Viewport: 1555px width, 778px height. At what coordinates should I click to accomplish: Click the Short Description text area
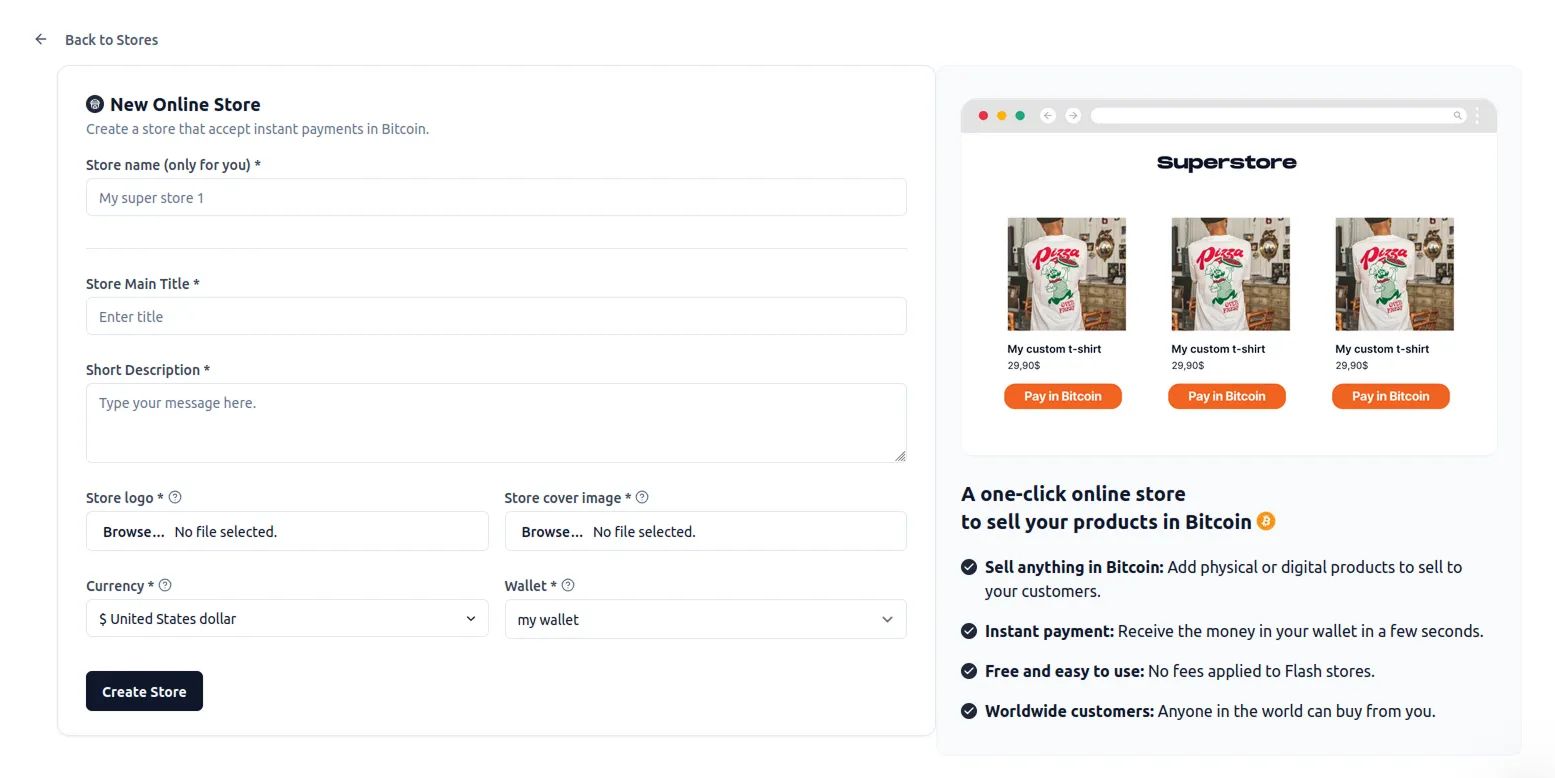496,422
